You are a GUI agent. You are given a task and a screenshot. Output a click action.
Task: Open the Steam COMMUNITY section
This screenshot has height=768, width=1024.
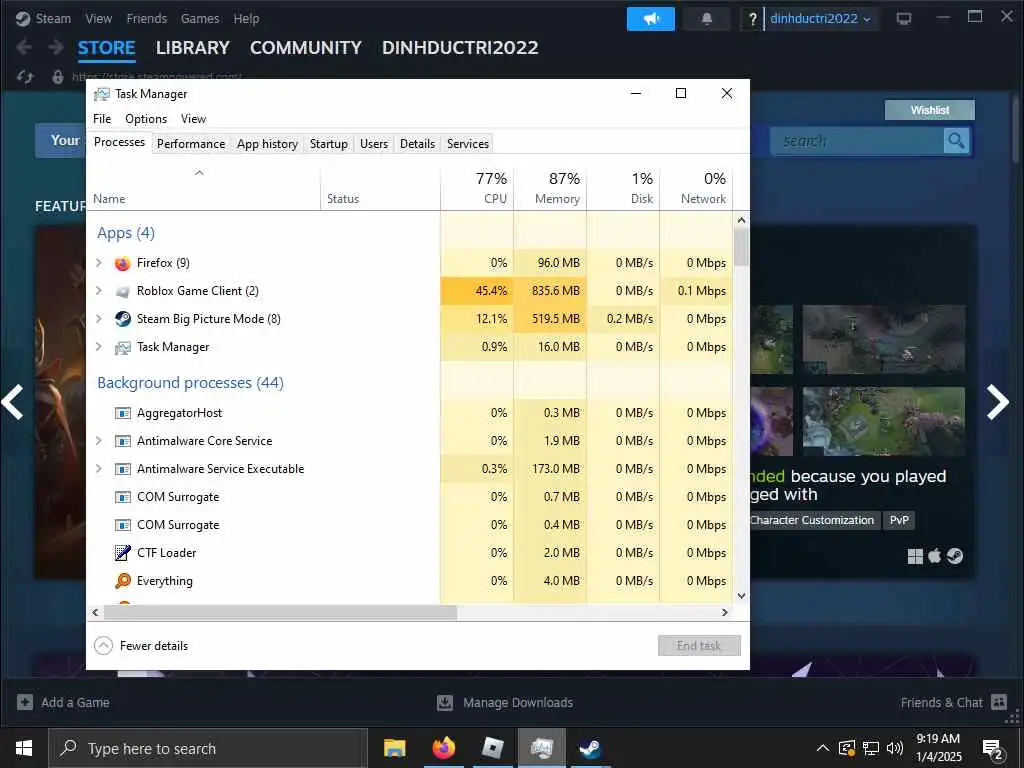[x=306, y=48]
